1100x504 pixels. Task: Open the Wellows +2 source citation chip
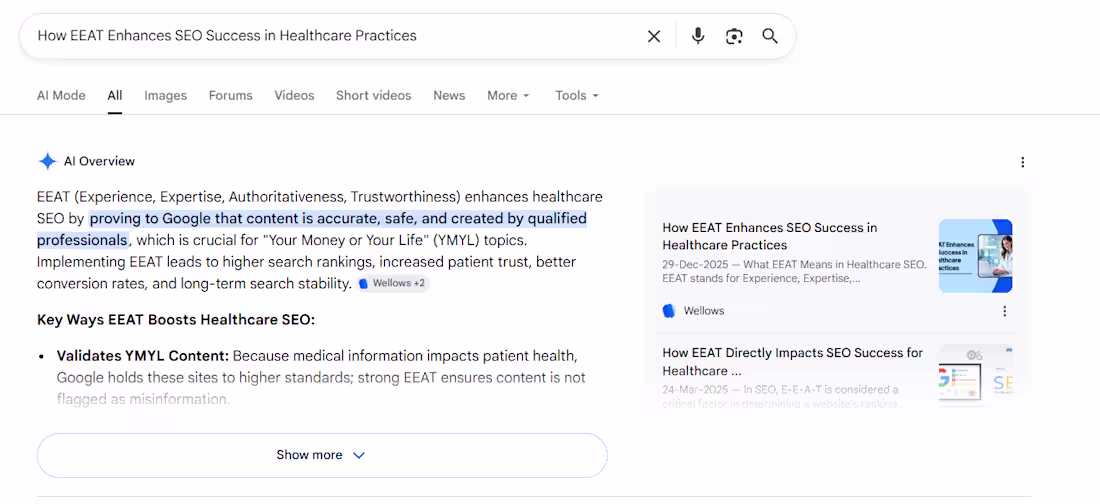tap(392, 284)
